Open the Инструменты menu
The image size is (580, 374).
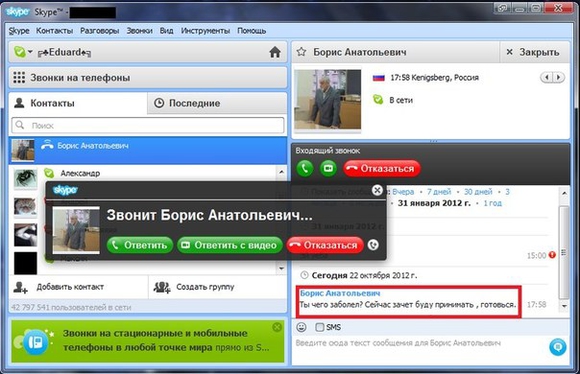pyautogui.click(x=205, y=31)
